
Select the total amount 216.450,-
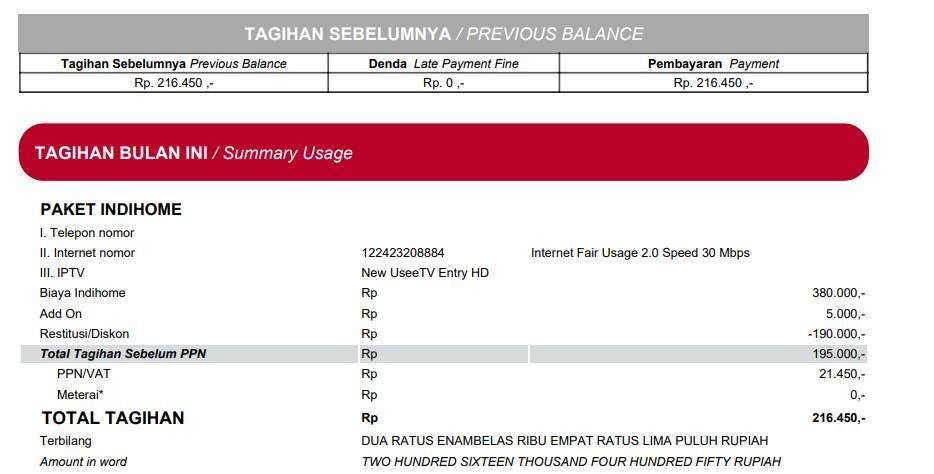(839, 418)
